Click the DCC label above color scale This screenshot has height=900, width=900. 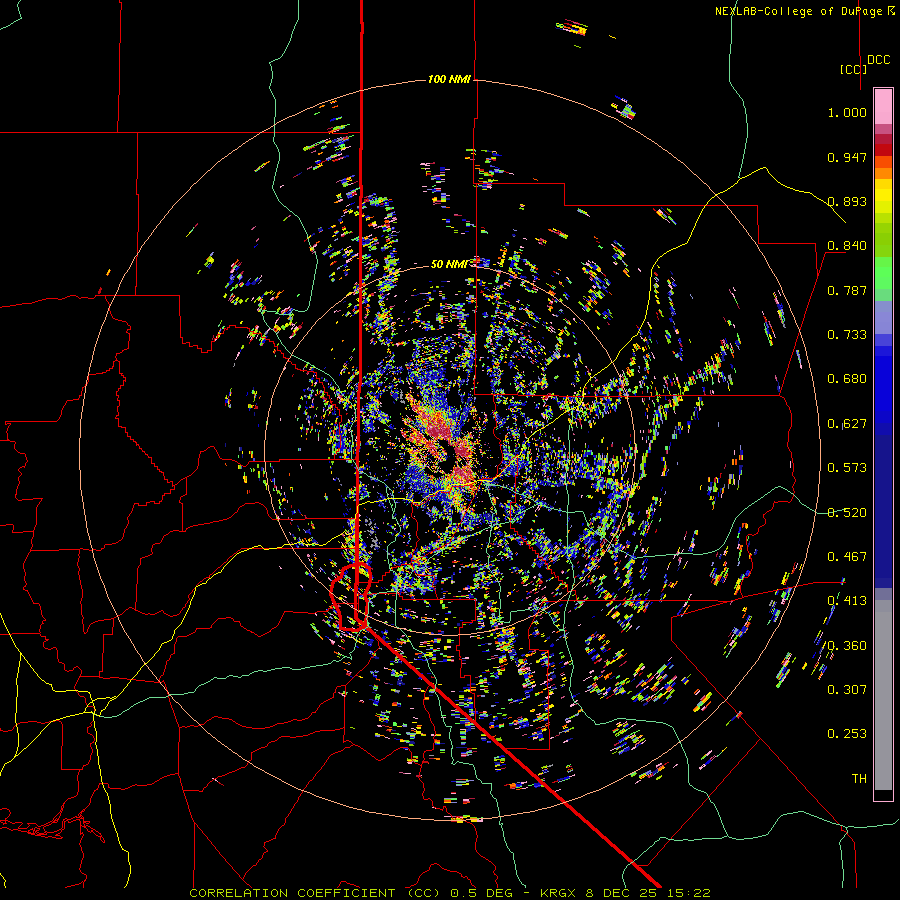click(878, 60)
